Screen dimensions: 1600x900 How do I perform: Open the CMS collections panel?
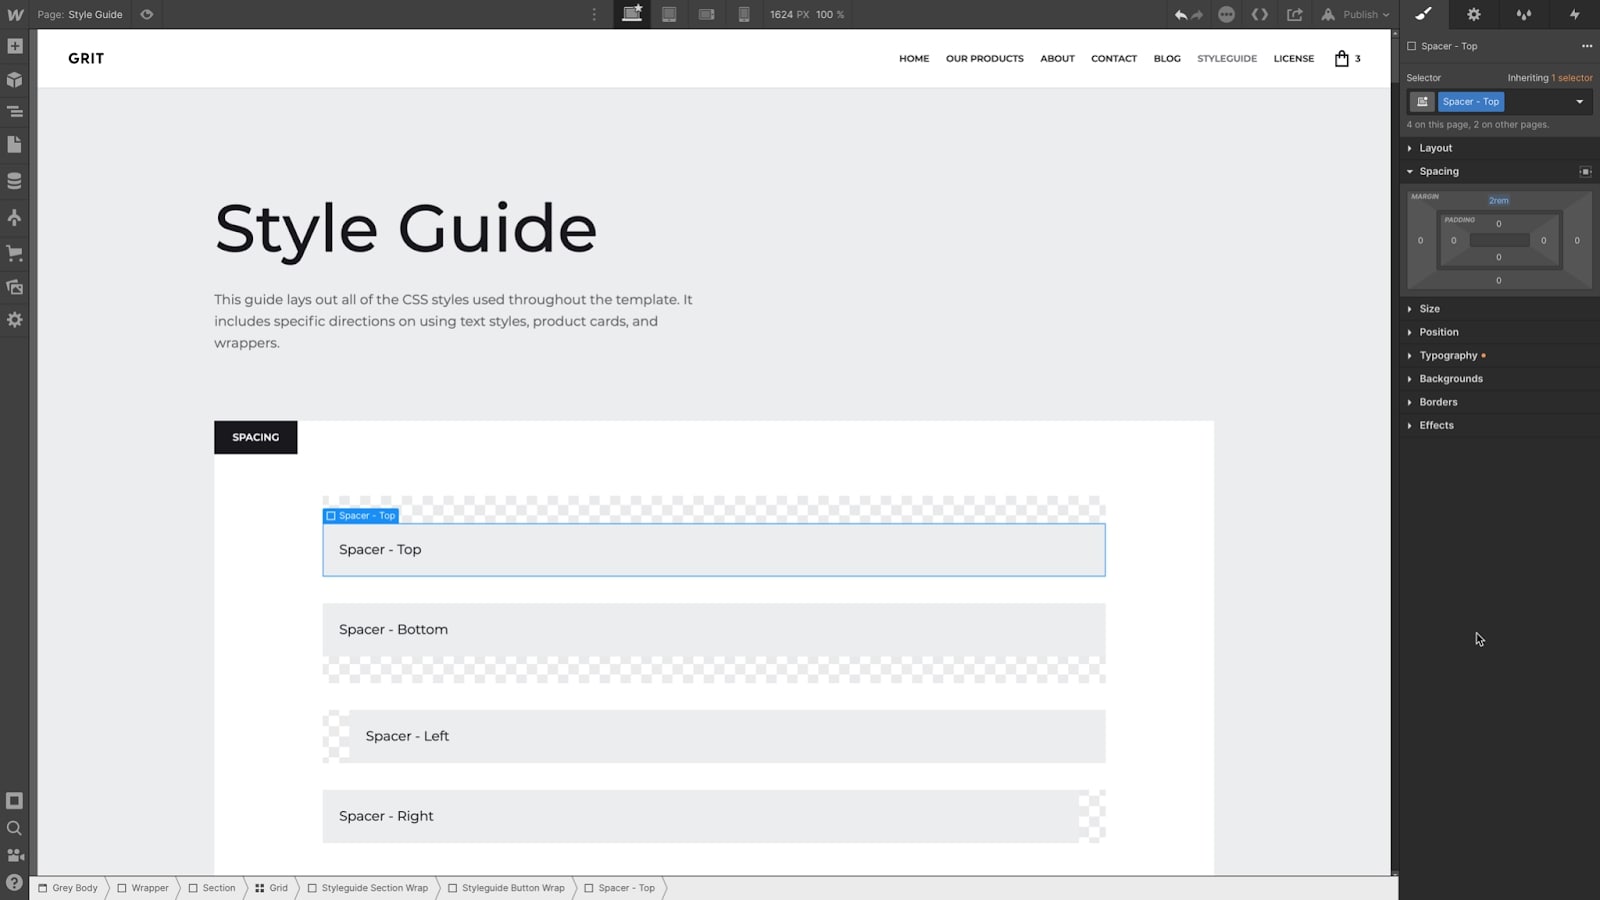15,181
